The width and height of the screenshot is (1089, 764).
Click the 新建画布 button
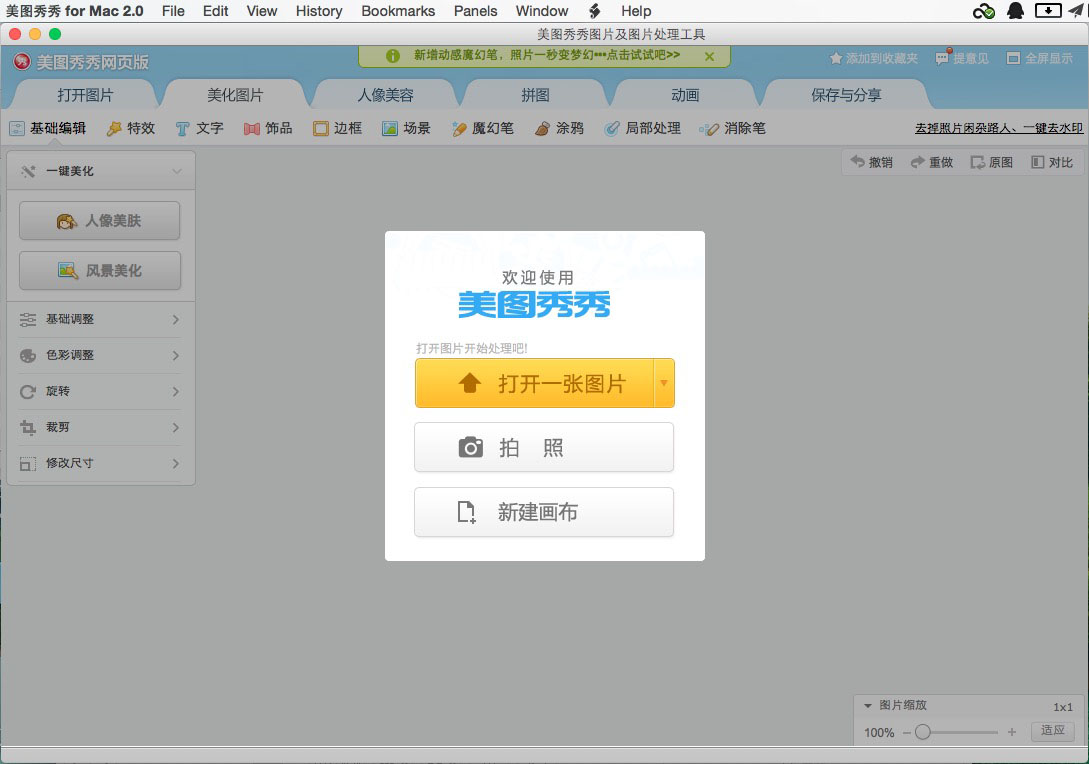[544, 512]
